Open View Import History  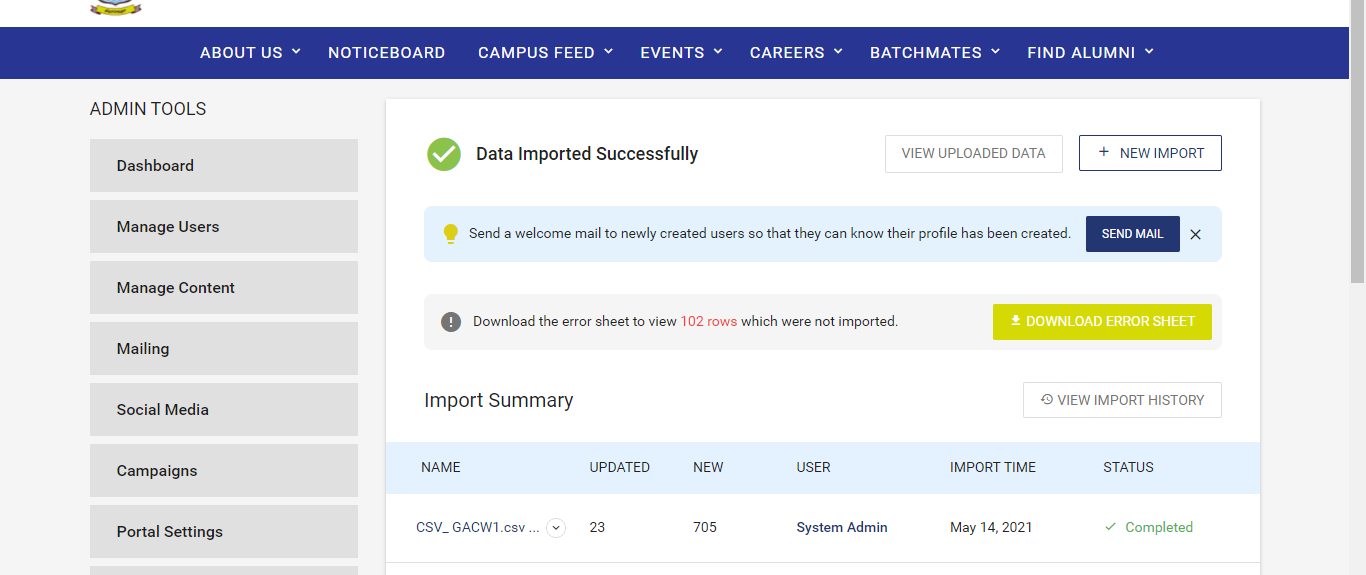(x=1122, y=400)
